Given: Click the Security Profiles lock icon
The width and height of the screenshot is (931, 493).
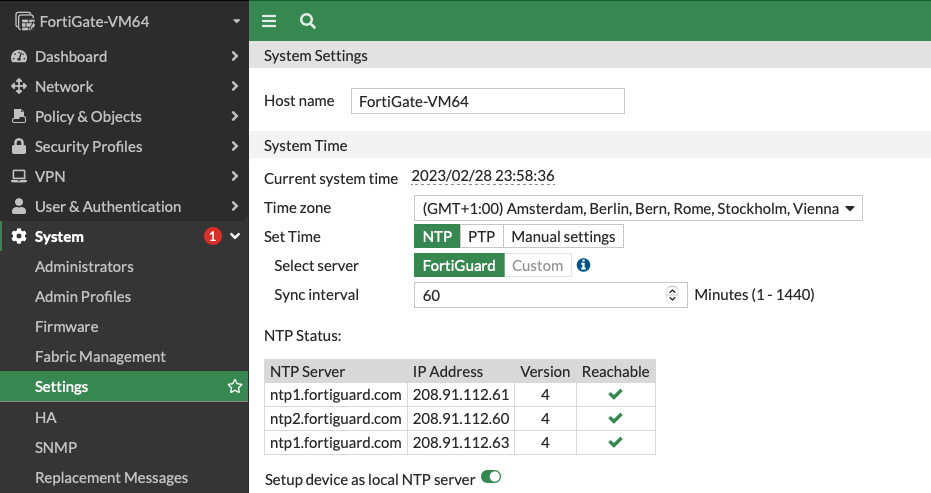Looking at the screenshot, I should tap(18, 147).
